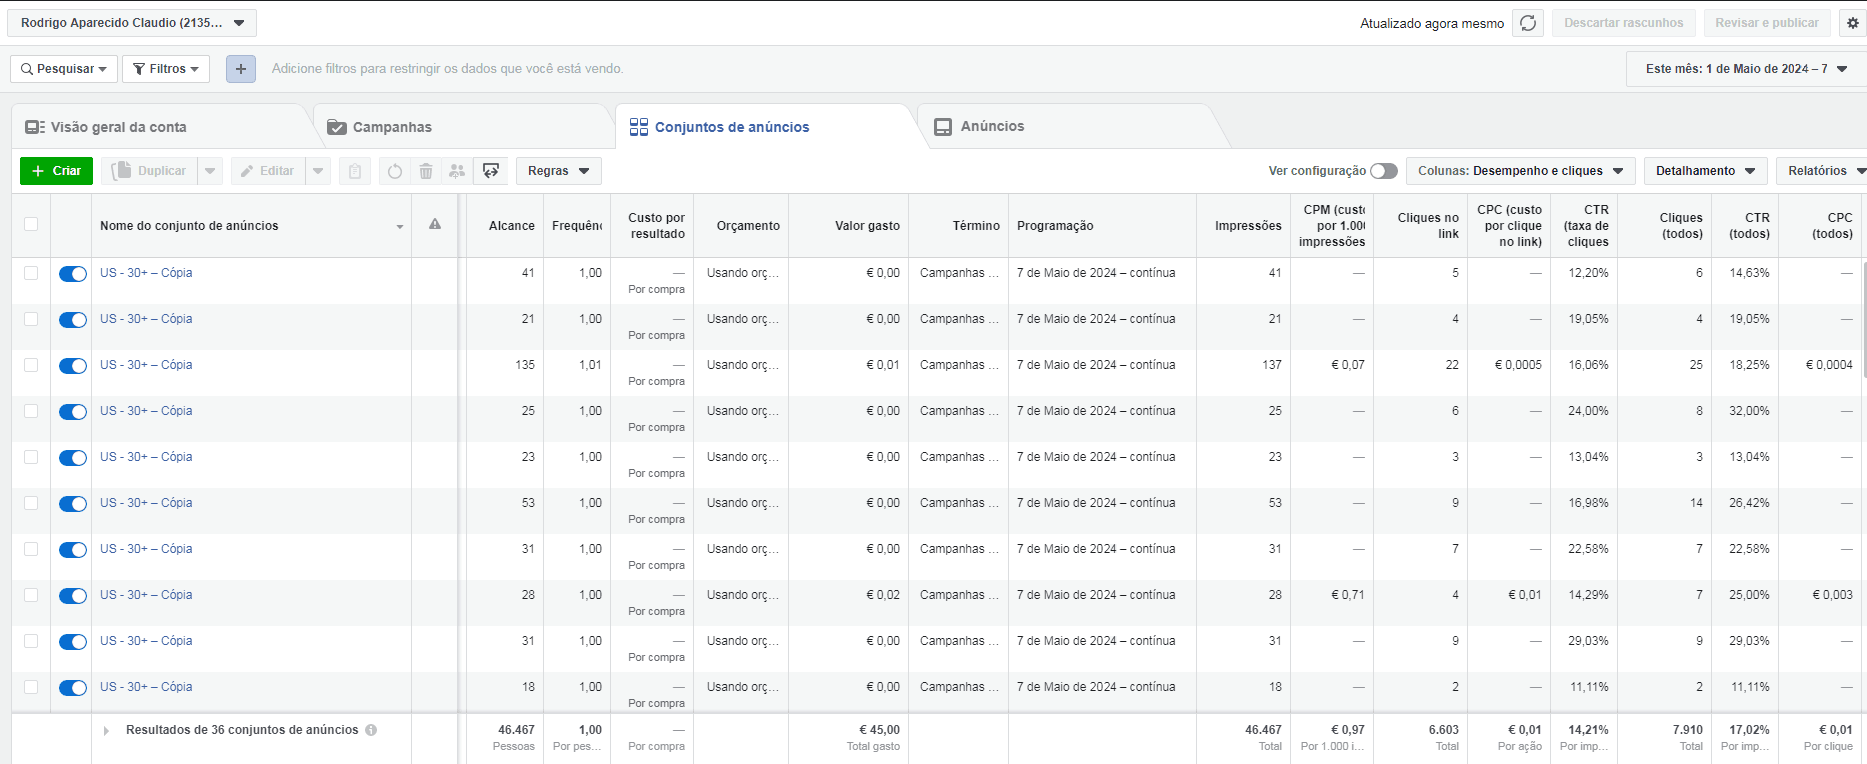Click the plus add-filter icon
Screen dimensions: 1867x764
[x=241, y=69]
